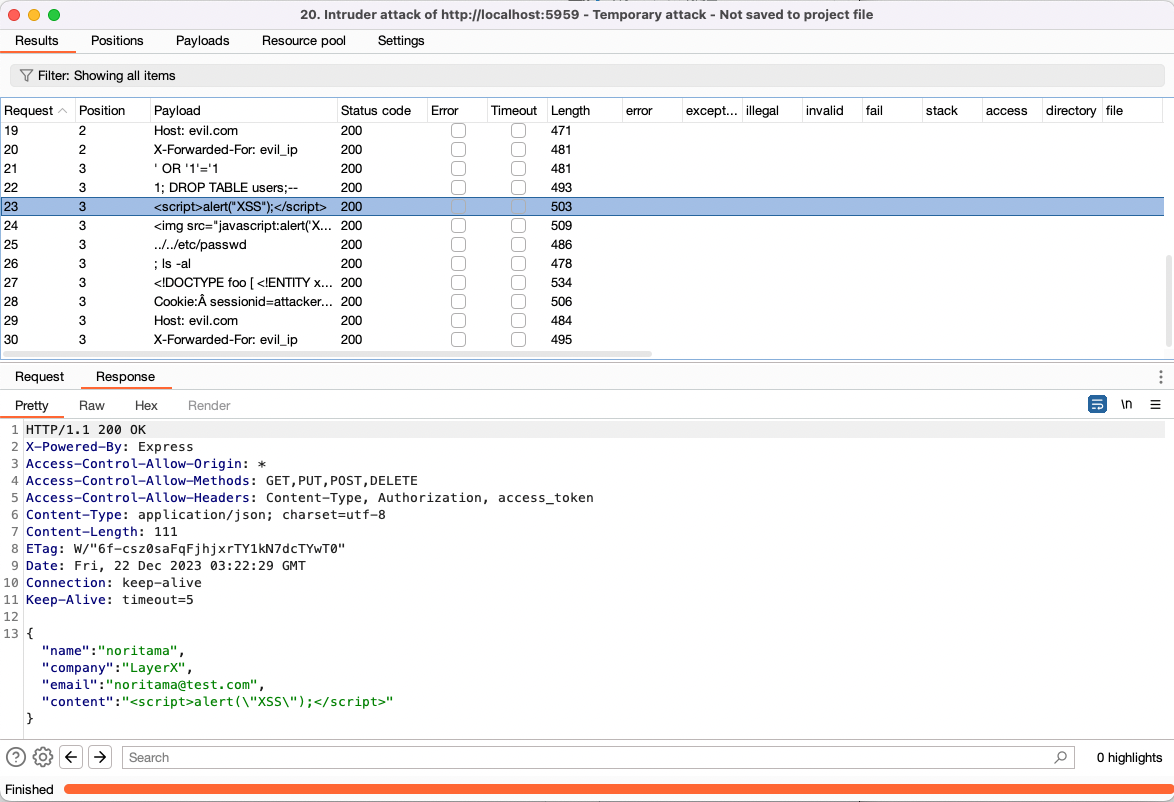Select the Pretty view tab

[x=31, y=405]
